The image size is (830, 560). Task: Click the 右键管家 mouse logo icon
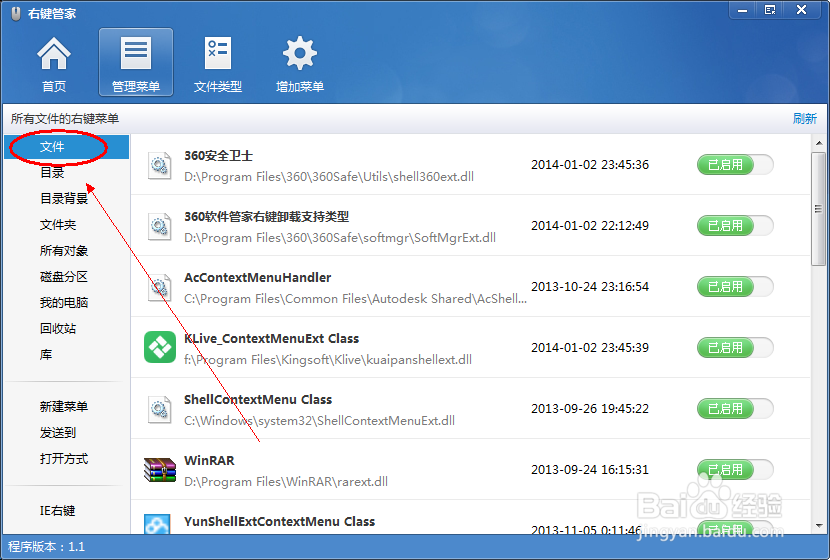click(16, 14)
